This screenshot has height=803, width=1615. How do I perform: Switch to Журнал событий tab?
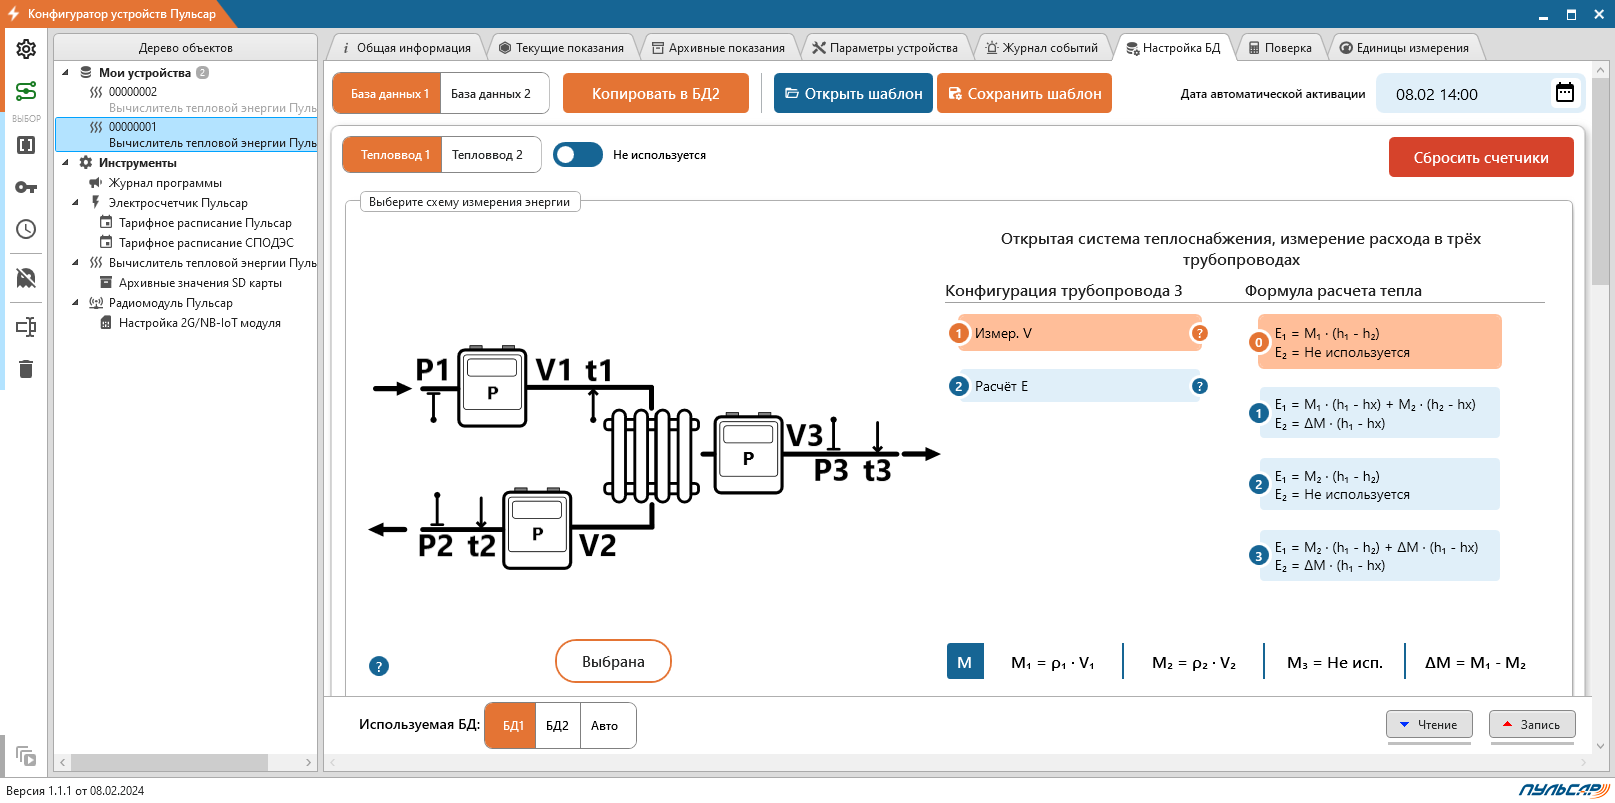1042,47
